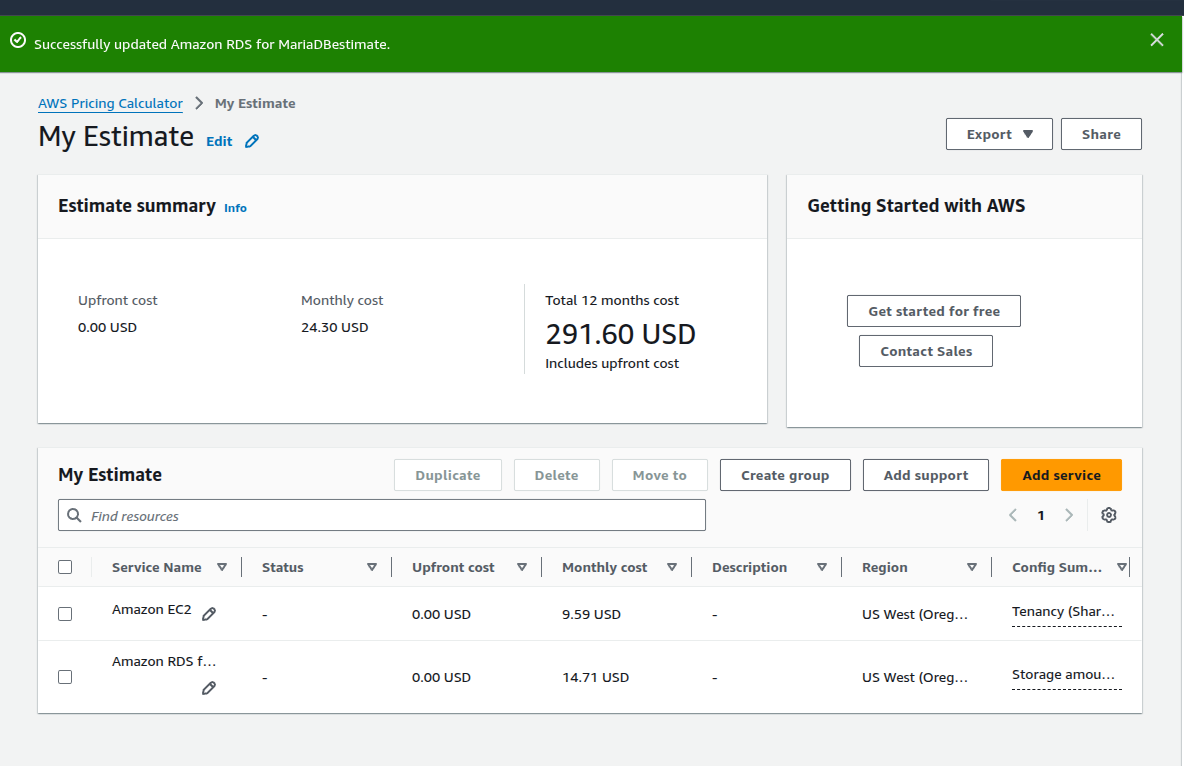
Task: Go to the next page arrow
Action: [1068, 515]
